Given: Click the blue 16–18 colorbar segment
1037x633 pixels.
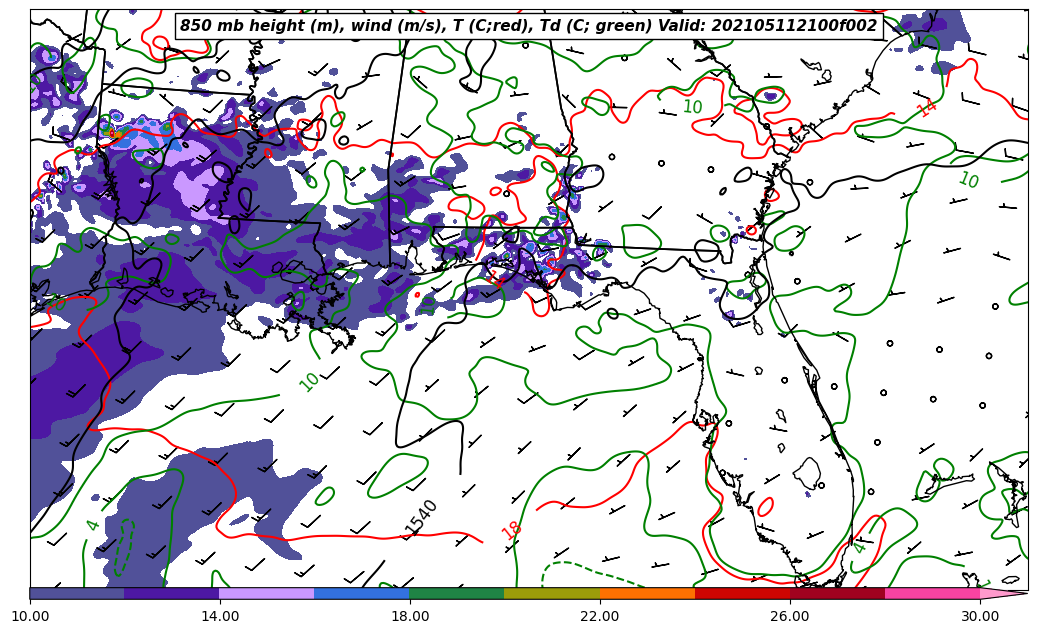Looking at the screenshot, I should click(362, 593).
